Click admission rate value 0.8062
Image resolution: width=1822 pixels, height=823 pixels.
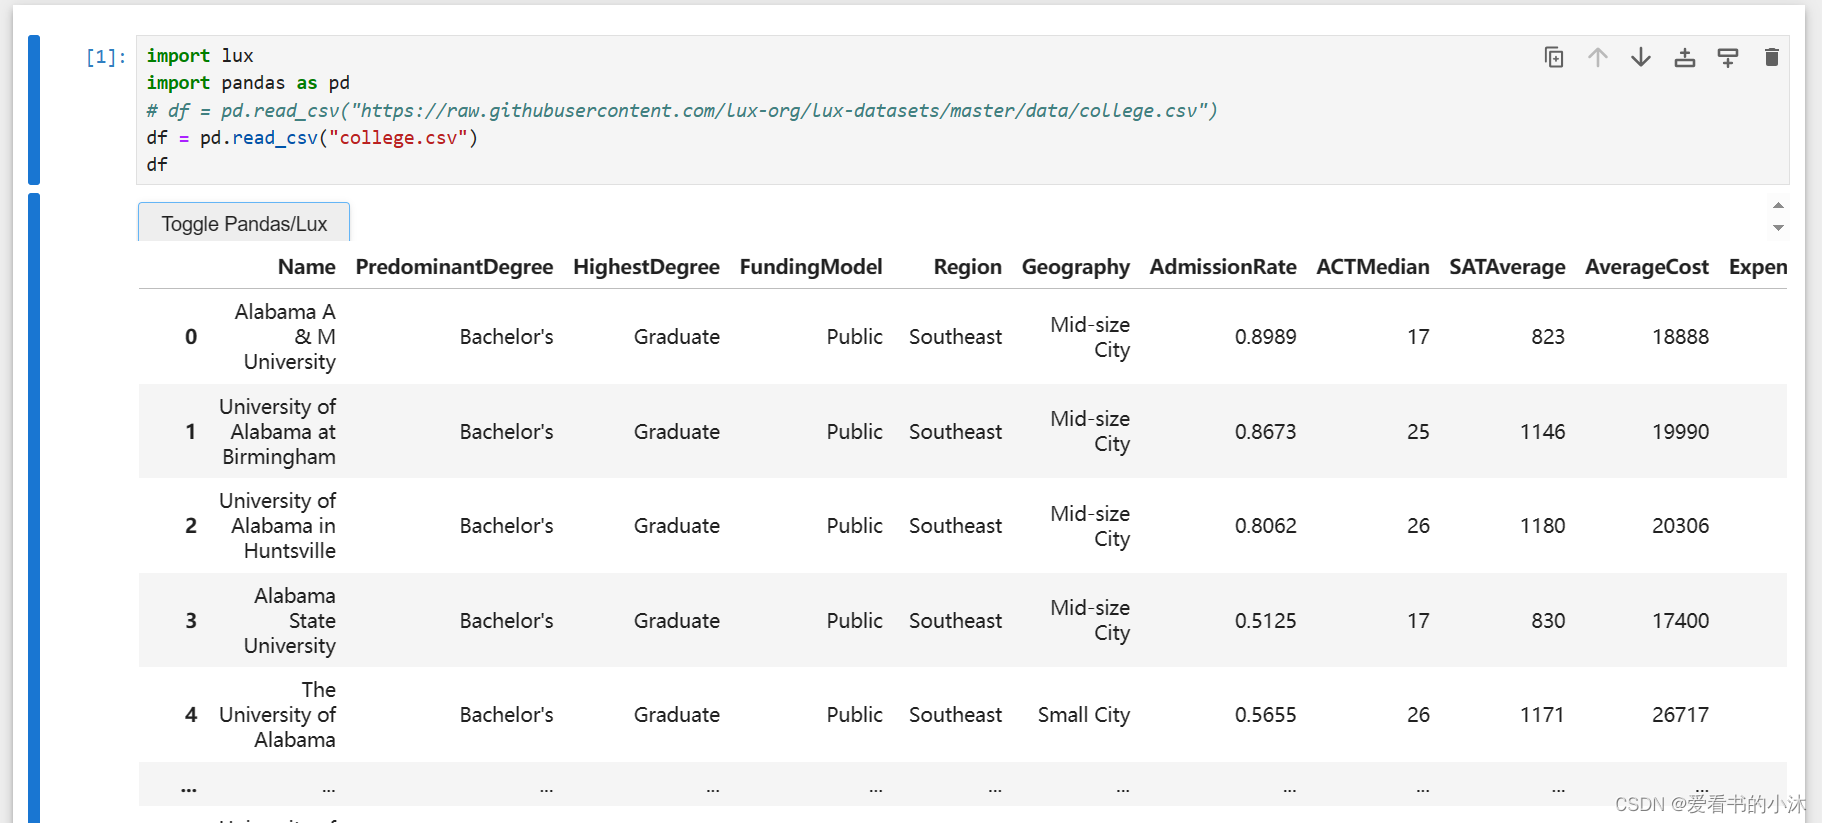(x=1265, y=526)
